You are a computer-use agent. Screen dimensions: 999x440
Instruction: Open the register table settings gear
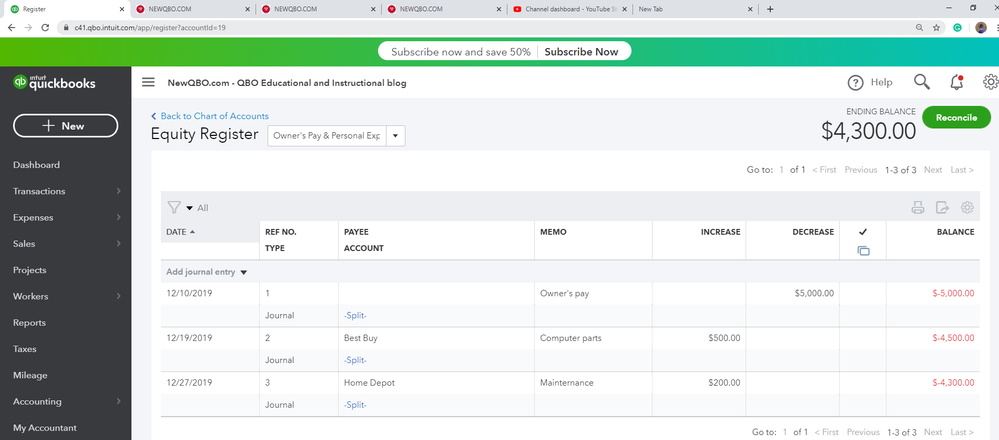tap(967, 208)
